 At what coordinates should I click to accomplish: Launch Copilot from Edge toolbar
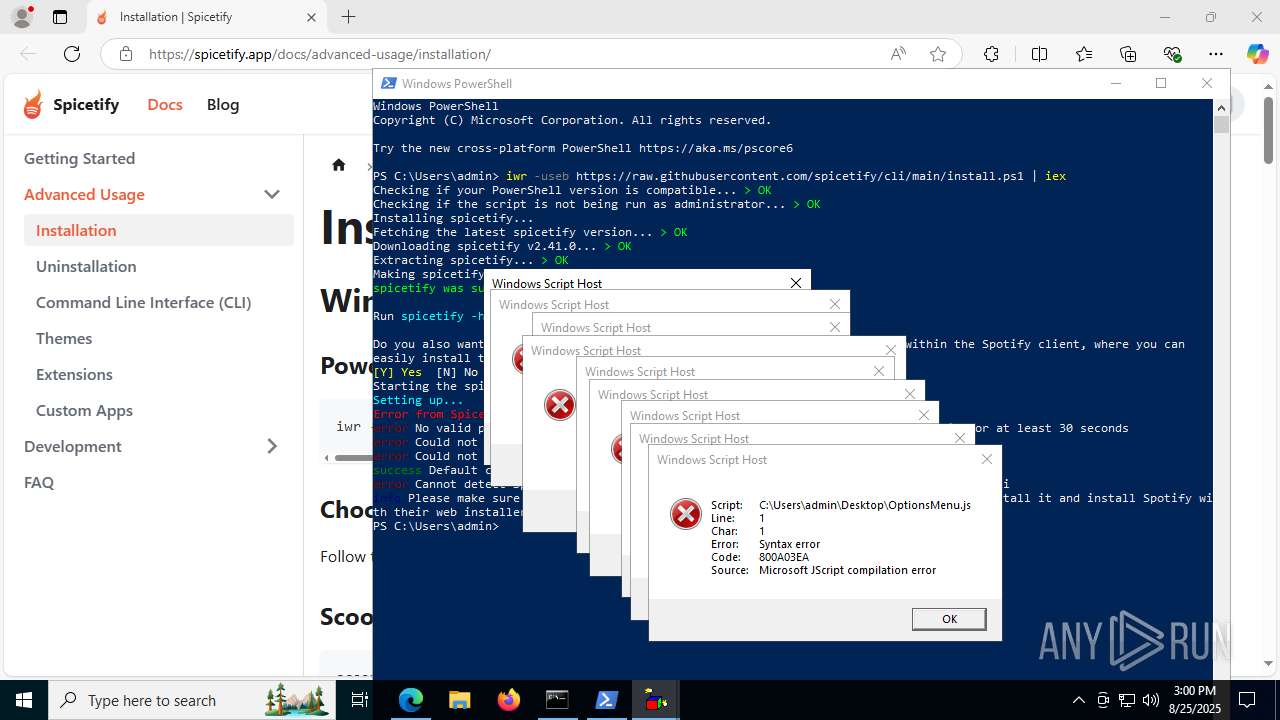[1257, 54]
